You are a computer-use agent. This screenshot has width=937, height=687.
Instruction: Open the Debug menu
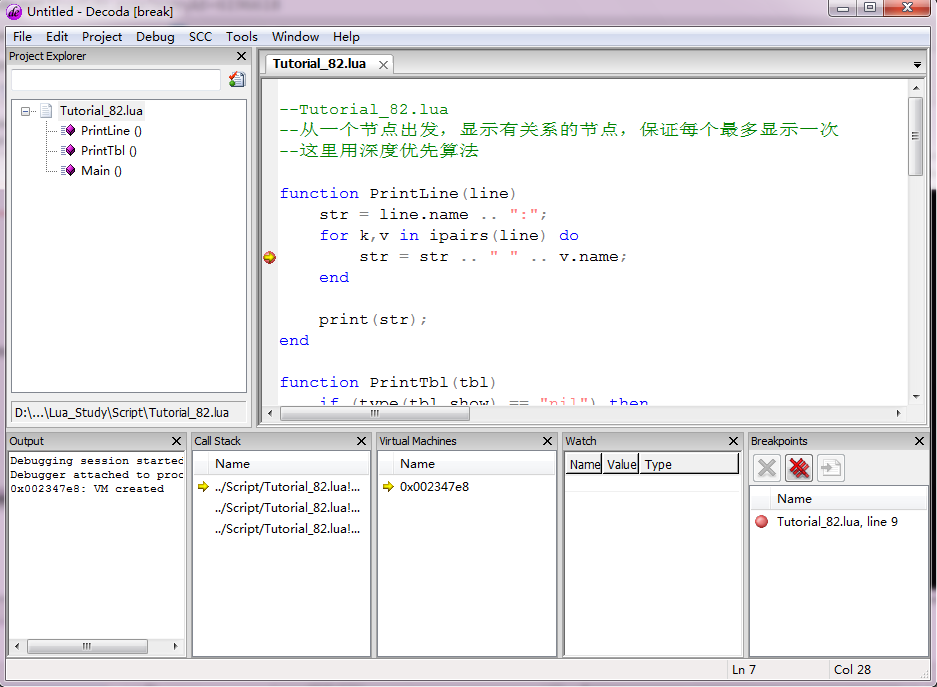tap(155, 37)
